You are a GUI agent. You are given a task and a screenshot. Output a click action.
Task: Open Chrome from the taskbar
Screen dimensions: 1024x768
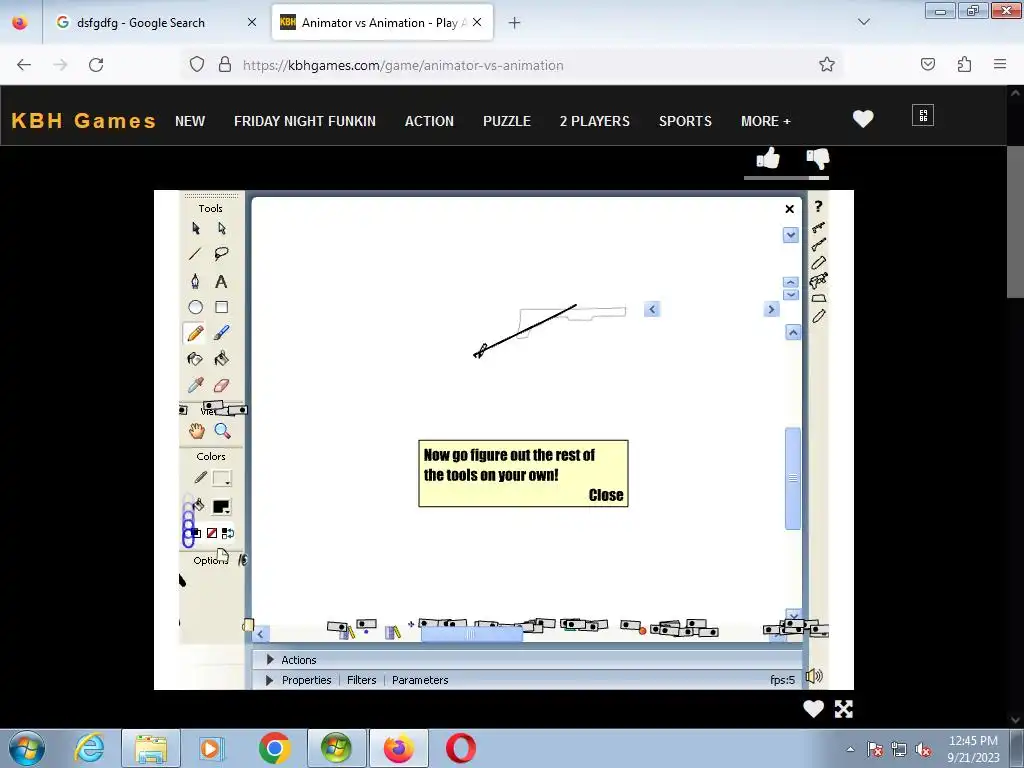click(274, 748)
